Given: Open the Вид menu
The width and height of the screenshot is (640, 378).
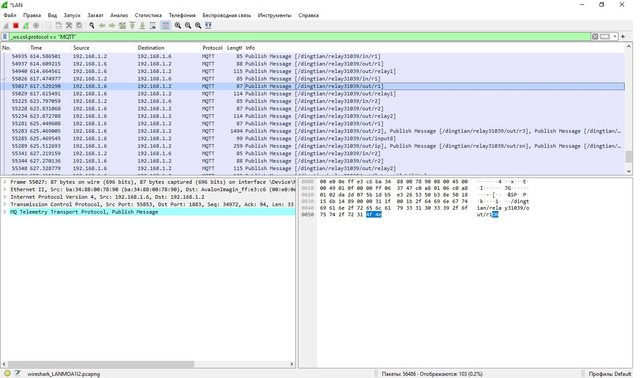Looking at the screenshot, I should click(x=52, y=15).
